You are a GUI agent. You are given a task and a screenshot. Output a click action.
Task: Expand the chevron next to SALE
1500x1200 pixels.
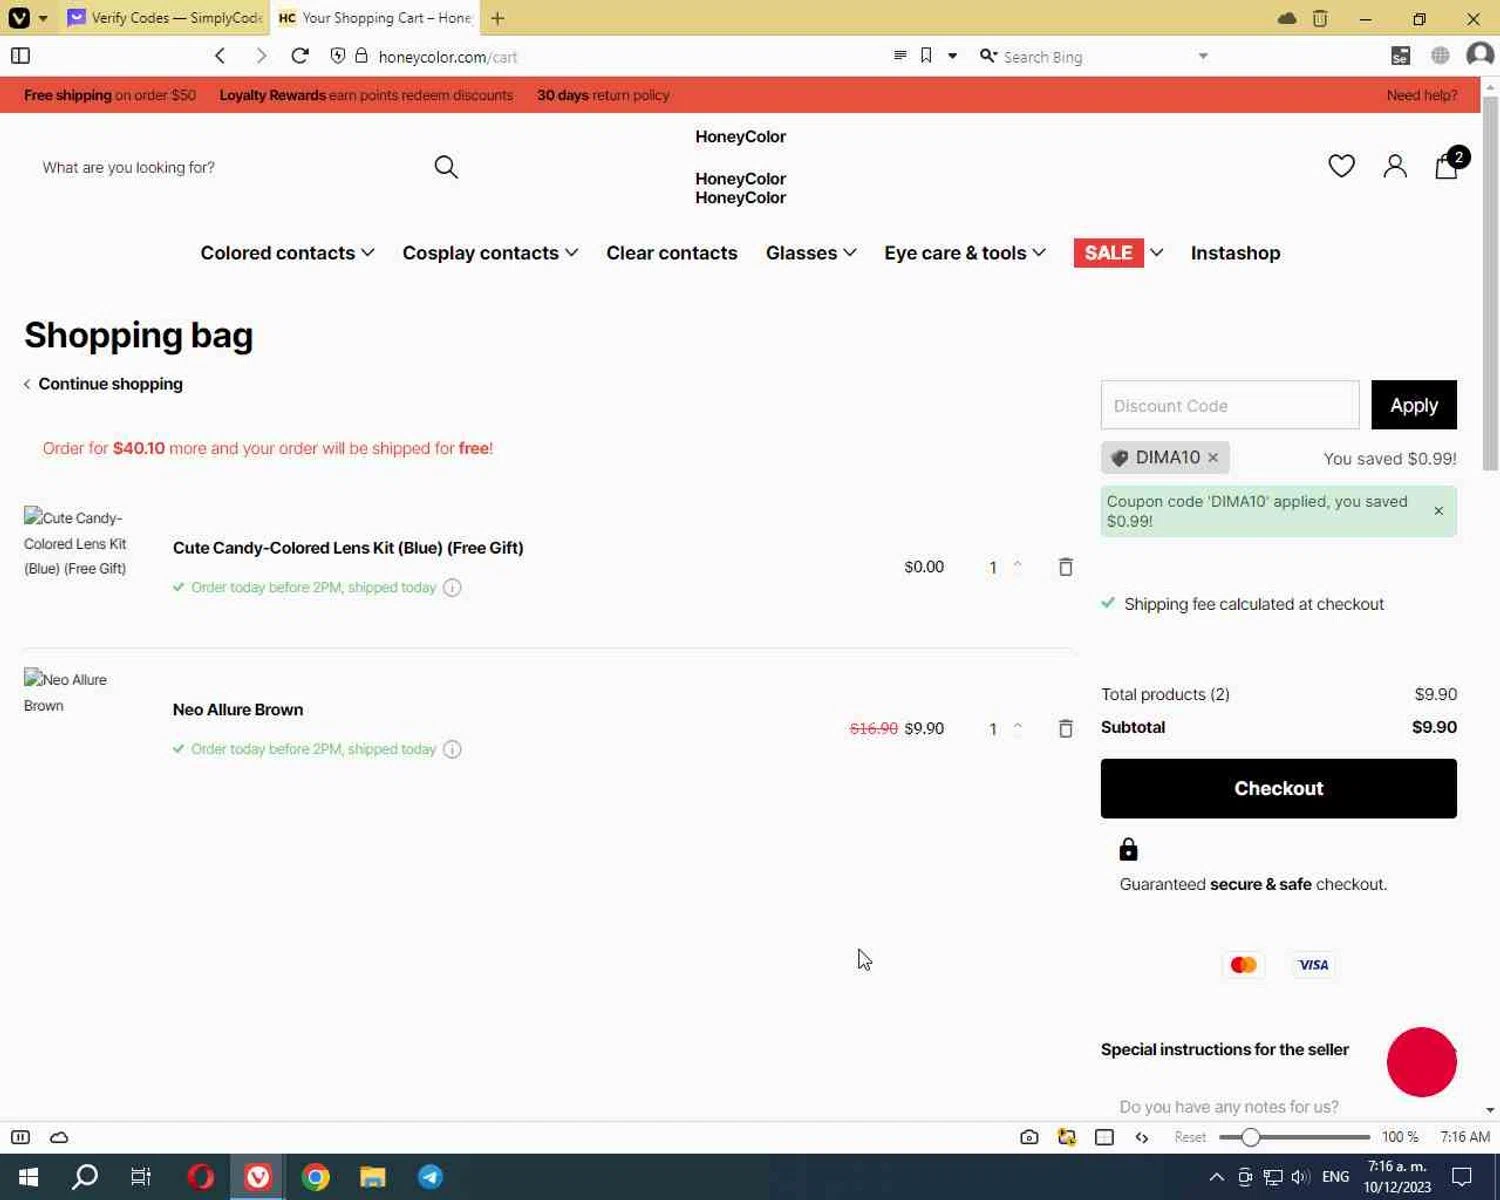[1156, 253]
